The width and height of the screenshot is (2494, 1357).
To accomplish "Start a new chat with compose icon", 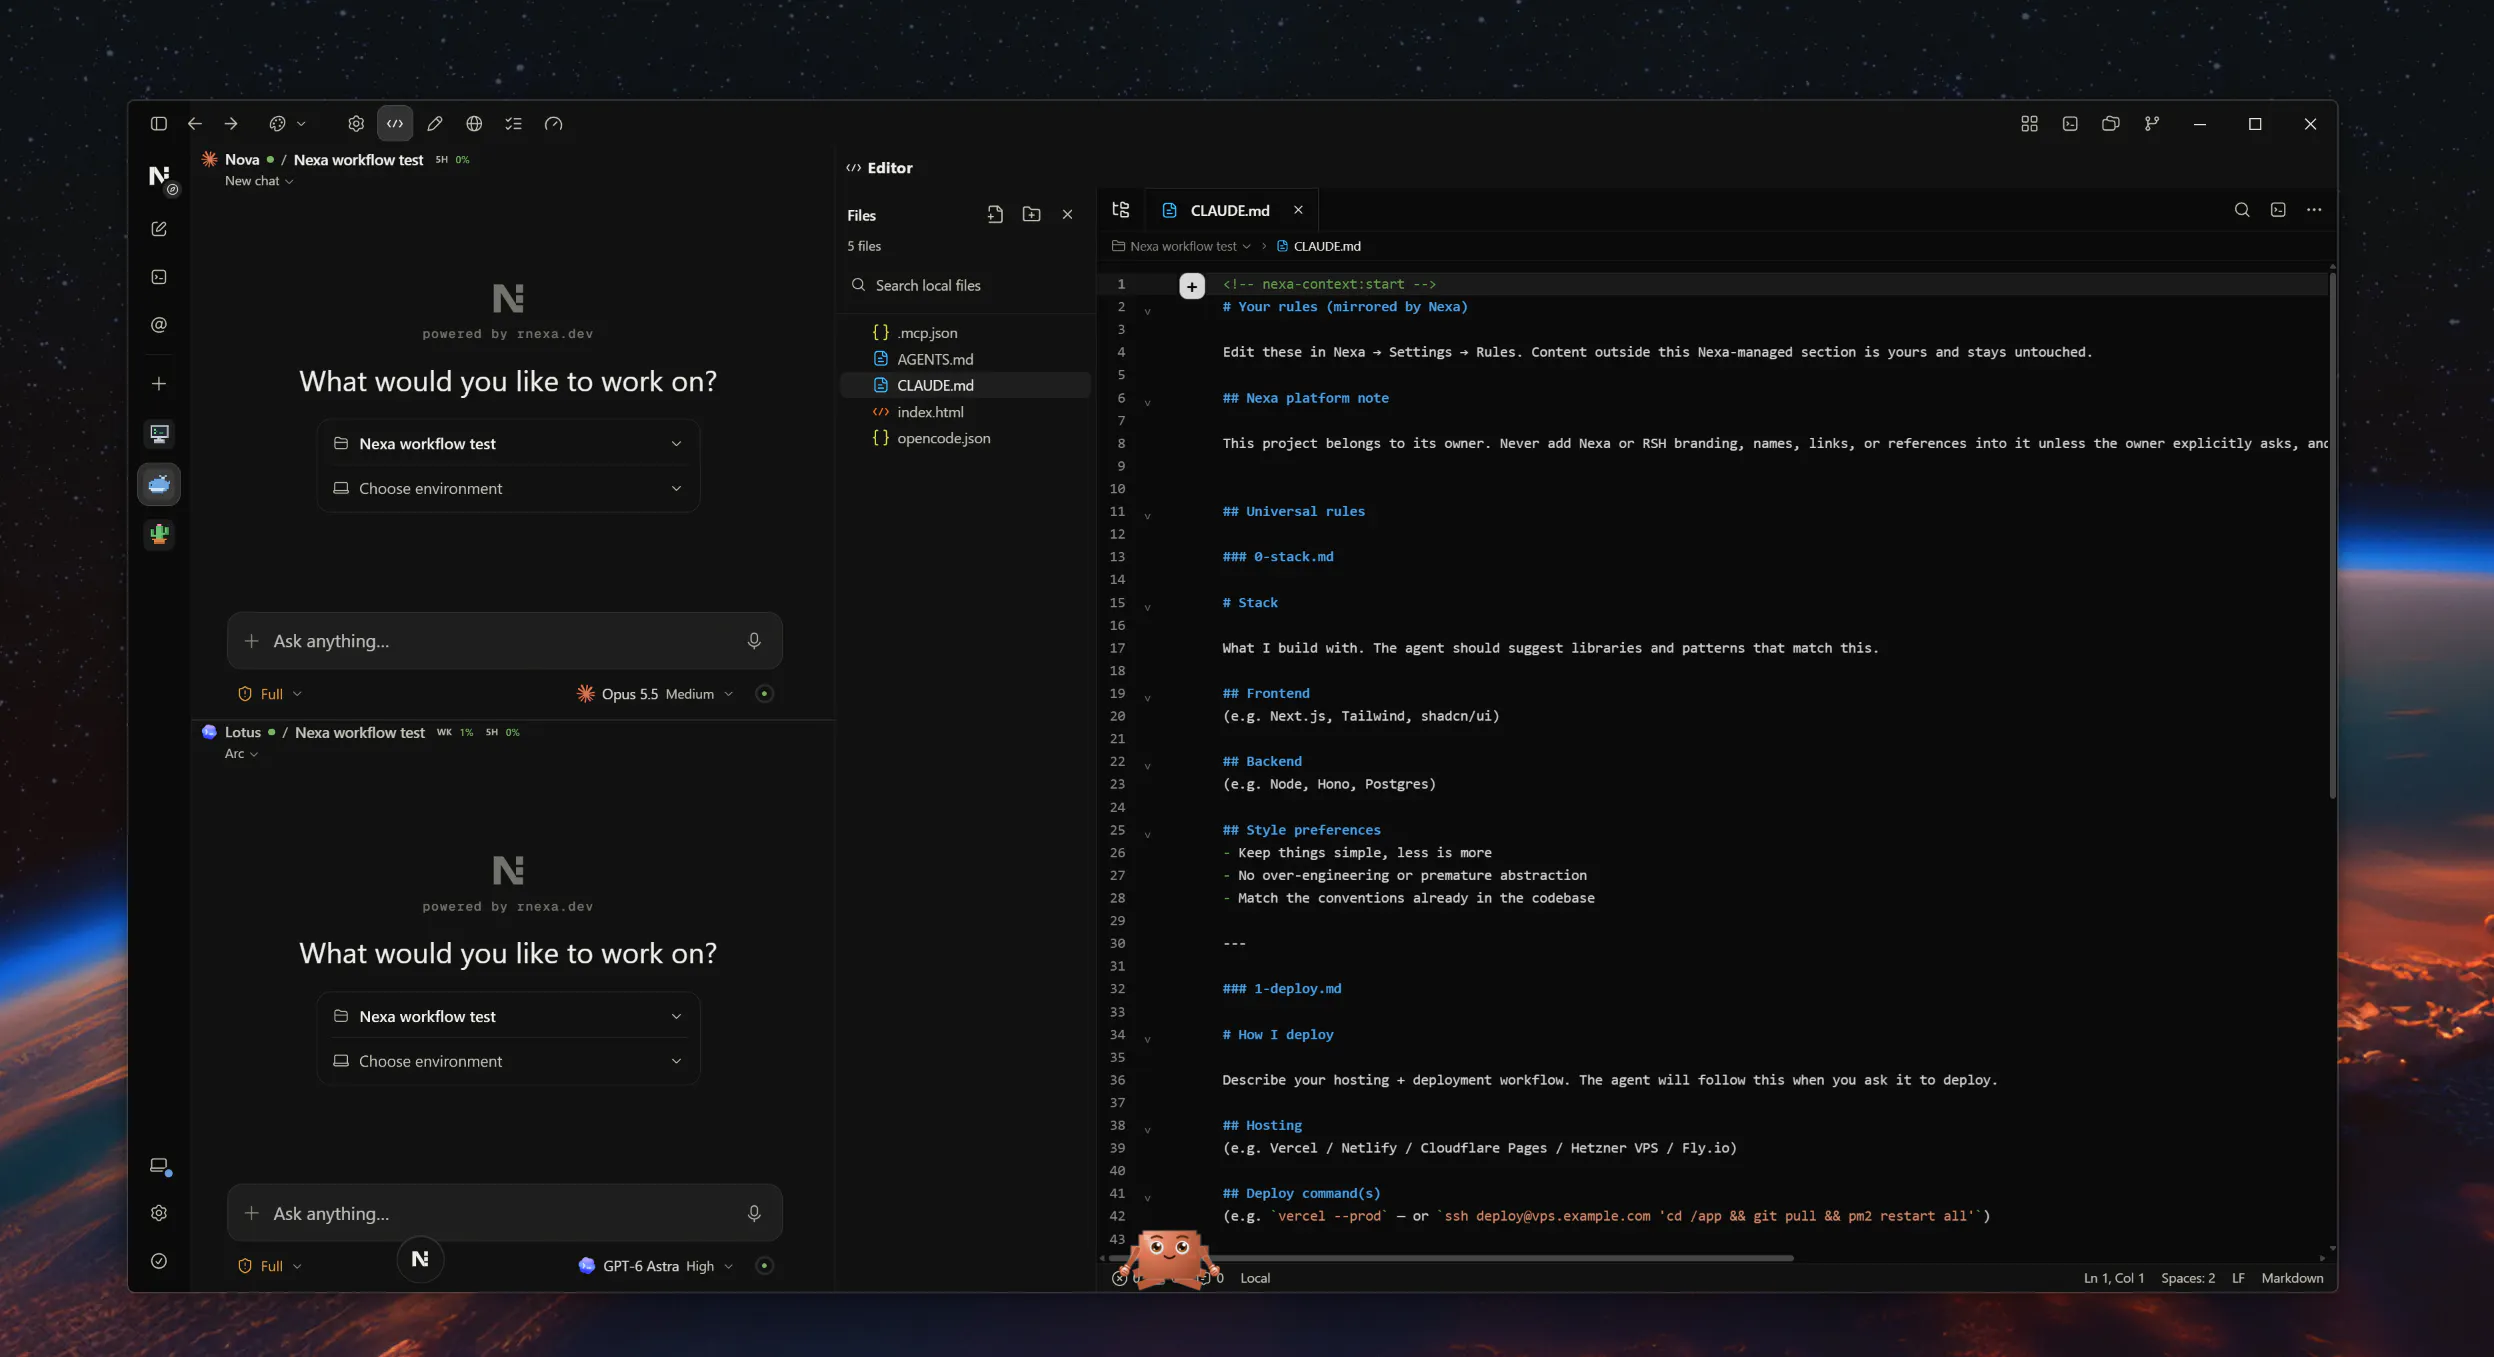I will [x=159, y=229].
